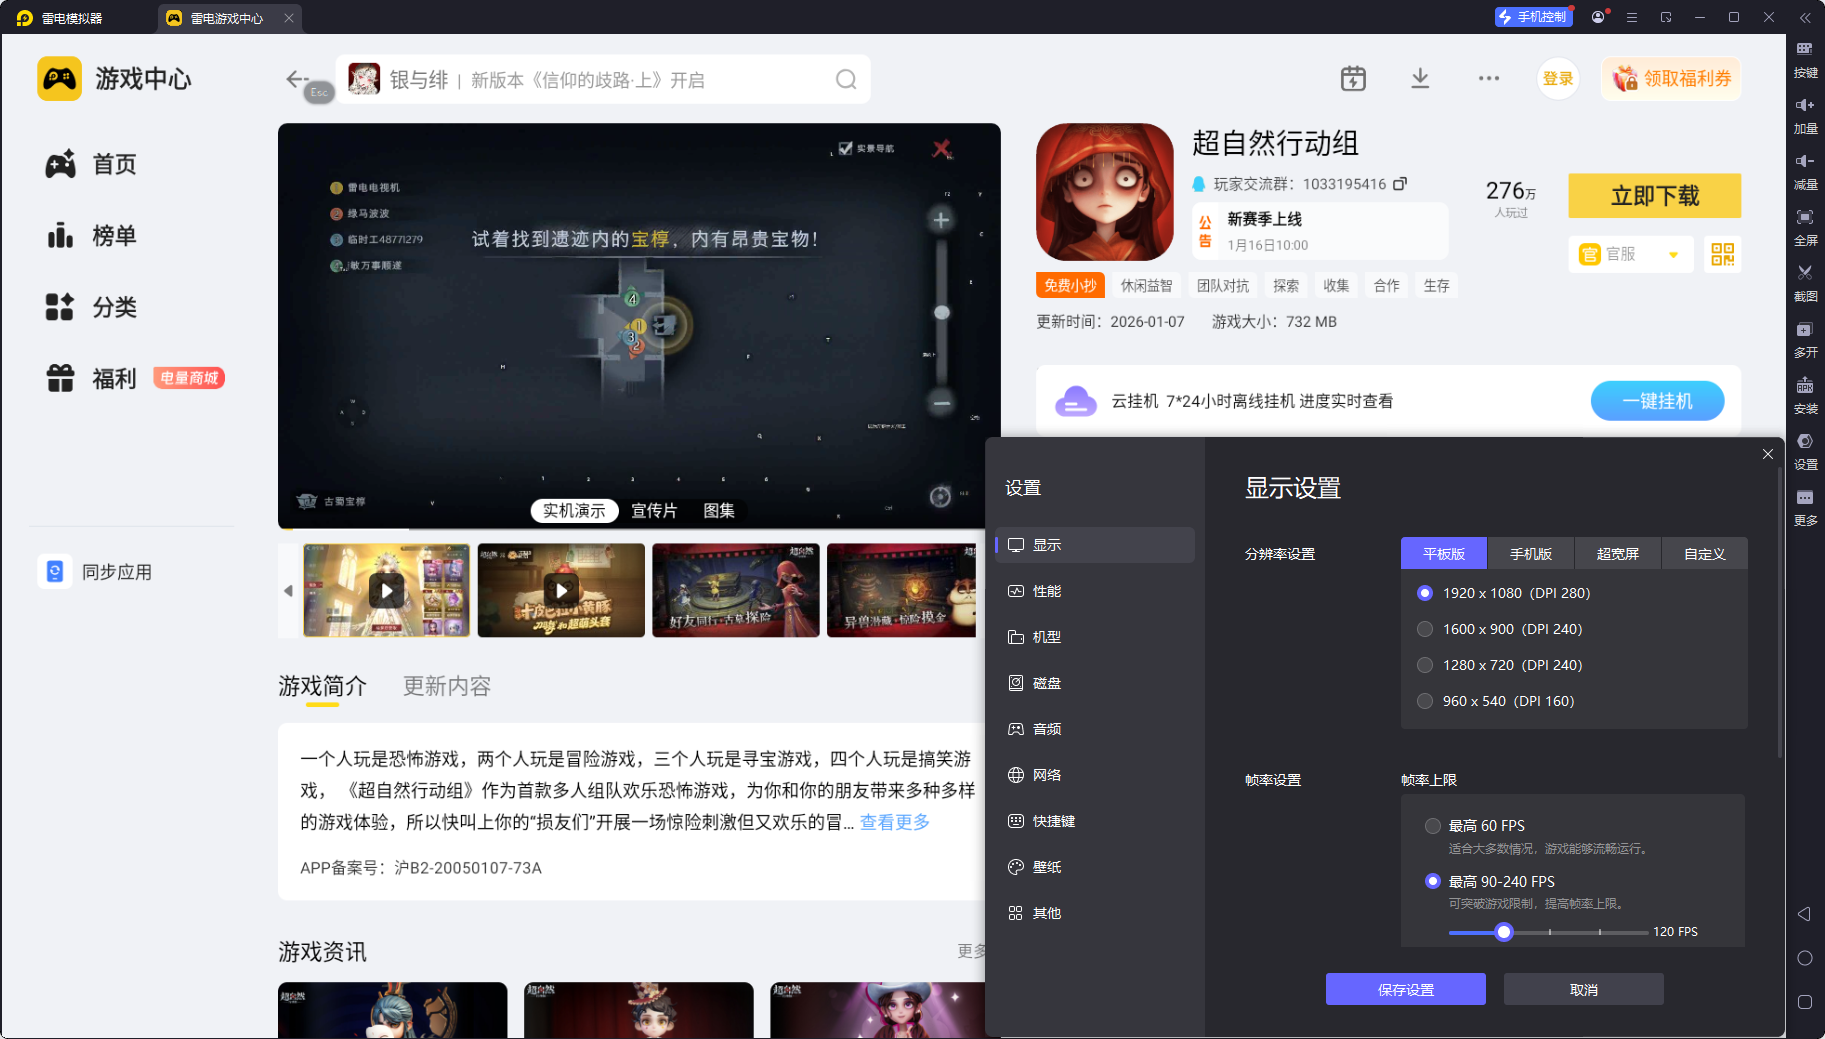Image resolution: width=1825 pixels, height=1039 pixels.
Task: Click the 登录 login button
Action: tap(1558, 78)
